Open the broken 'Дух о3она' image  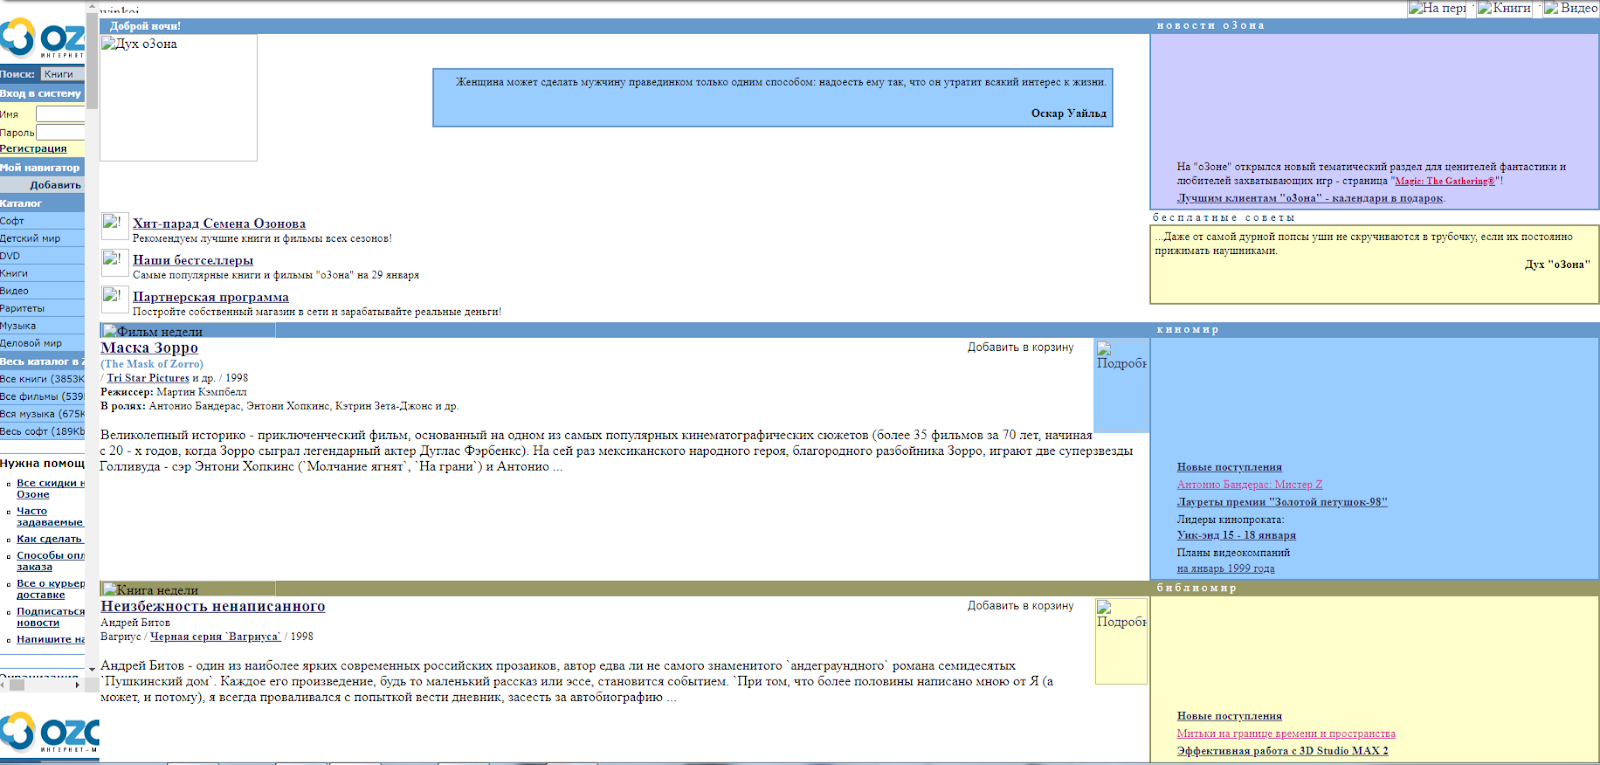click(179, 98)
